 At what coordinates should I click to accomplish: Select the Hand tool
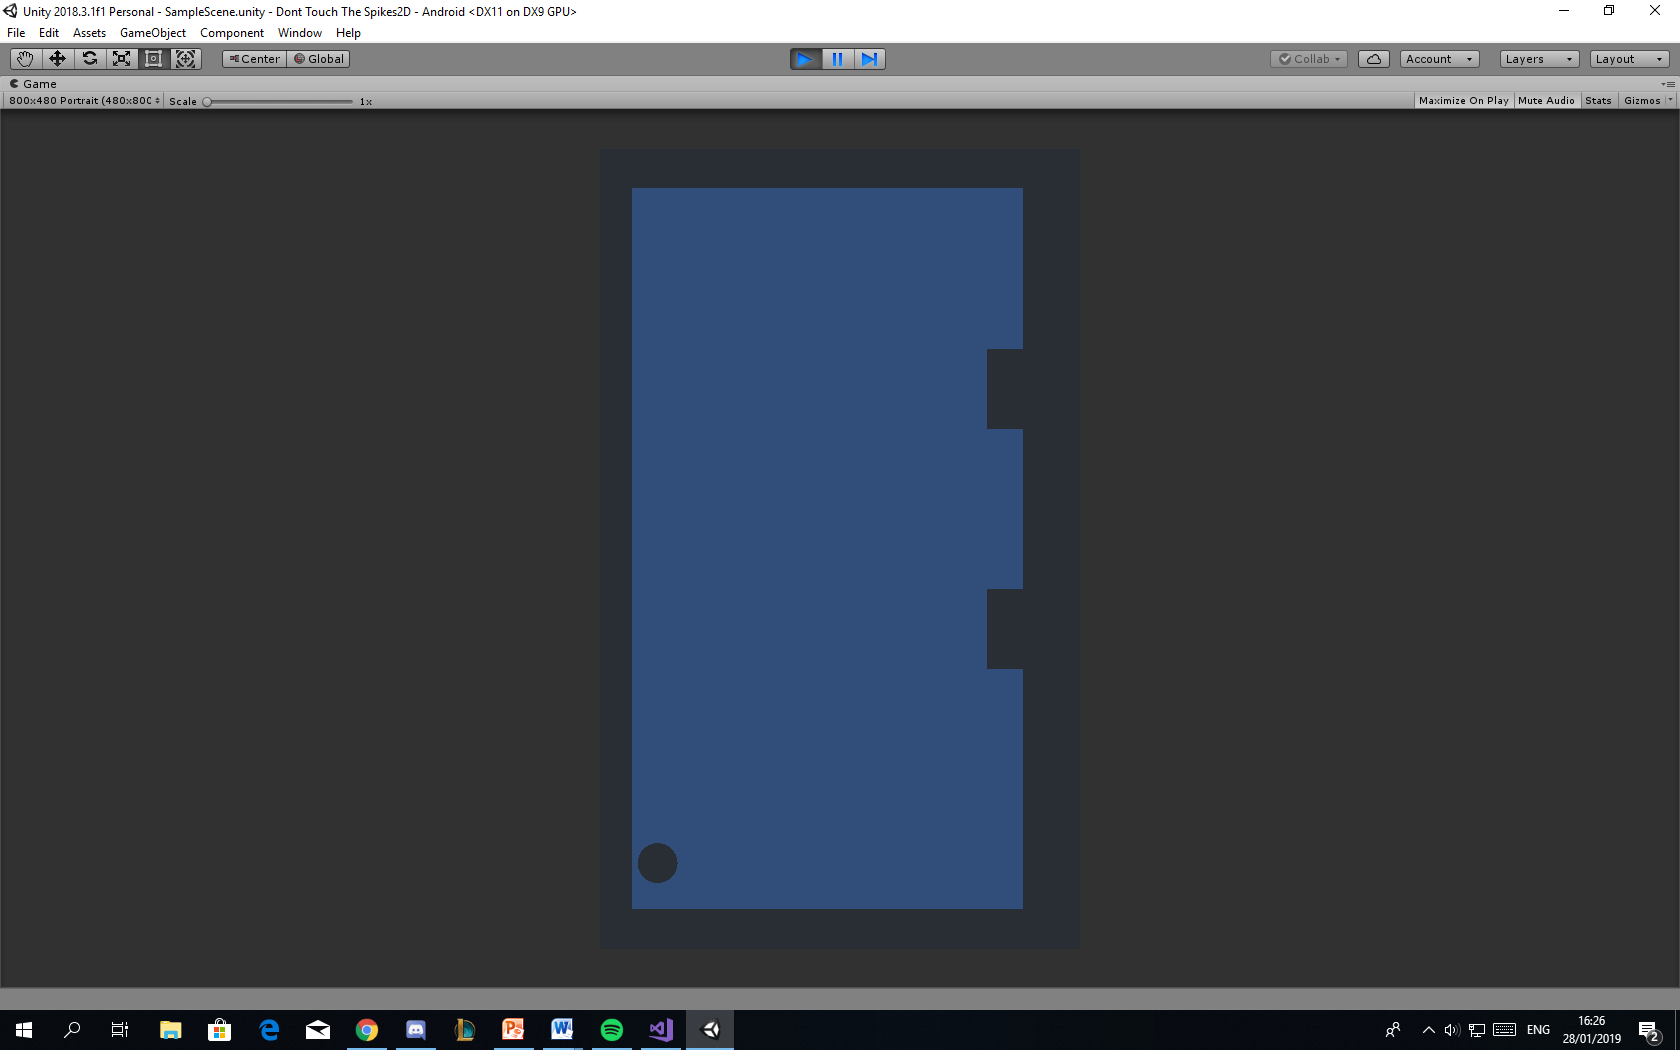tap(25, 58)
